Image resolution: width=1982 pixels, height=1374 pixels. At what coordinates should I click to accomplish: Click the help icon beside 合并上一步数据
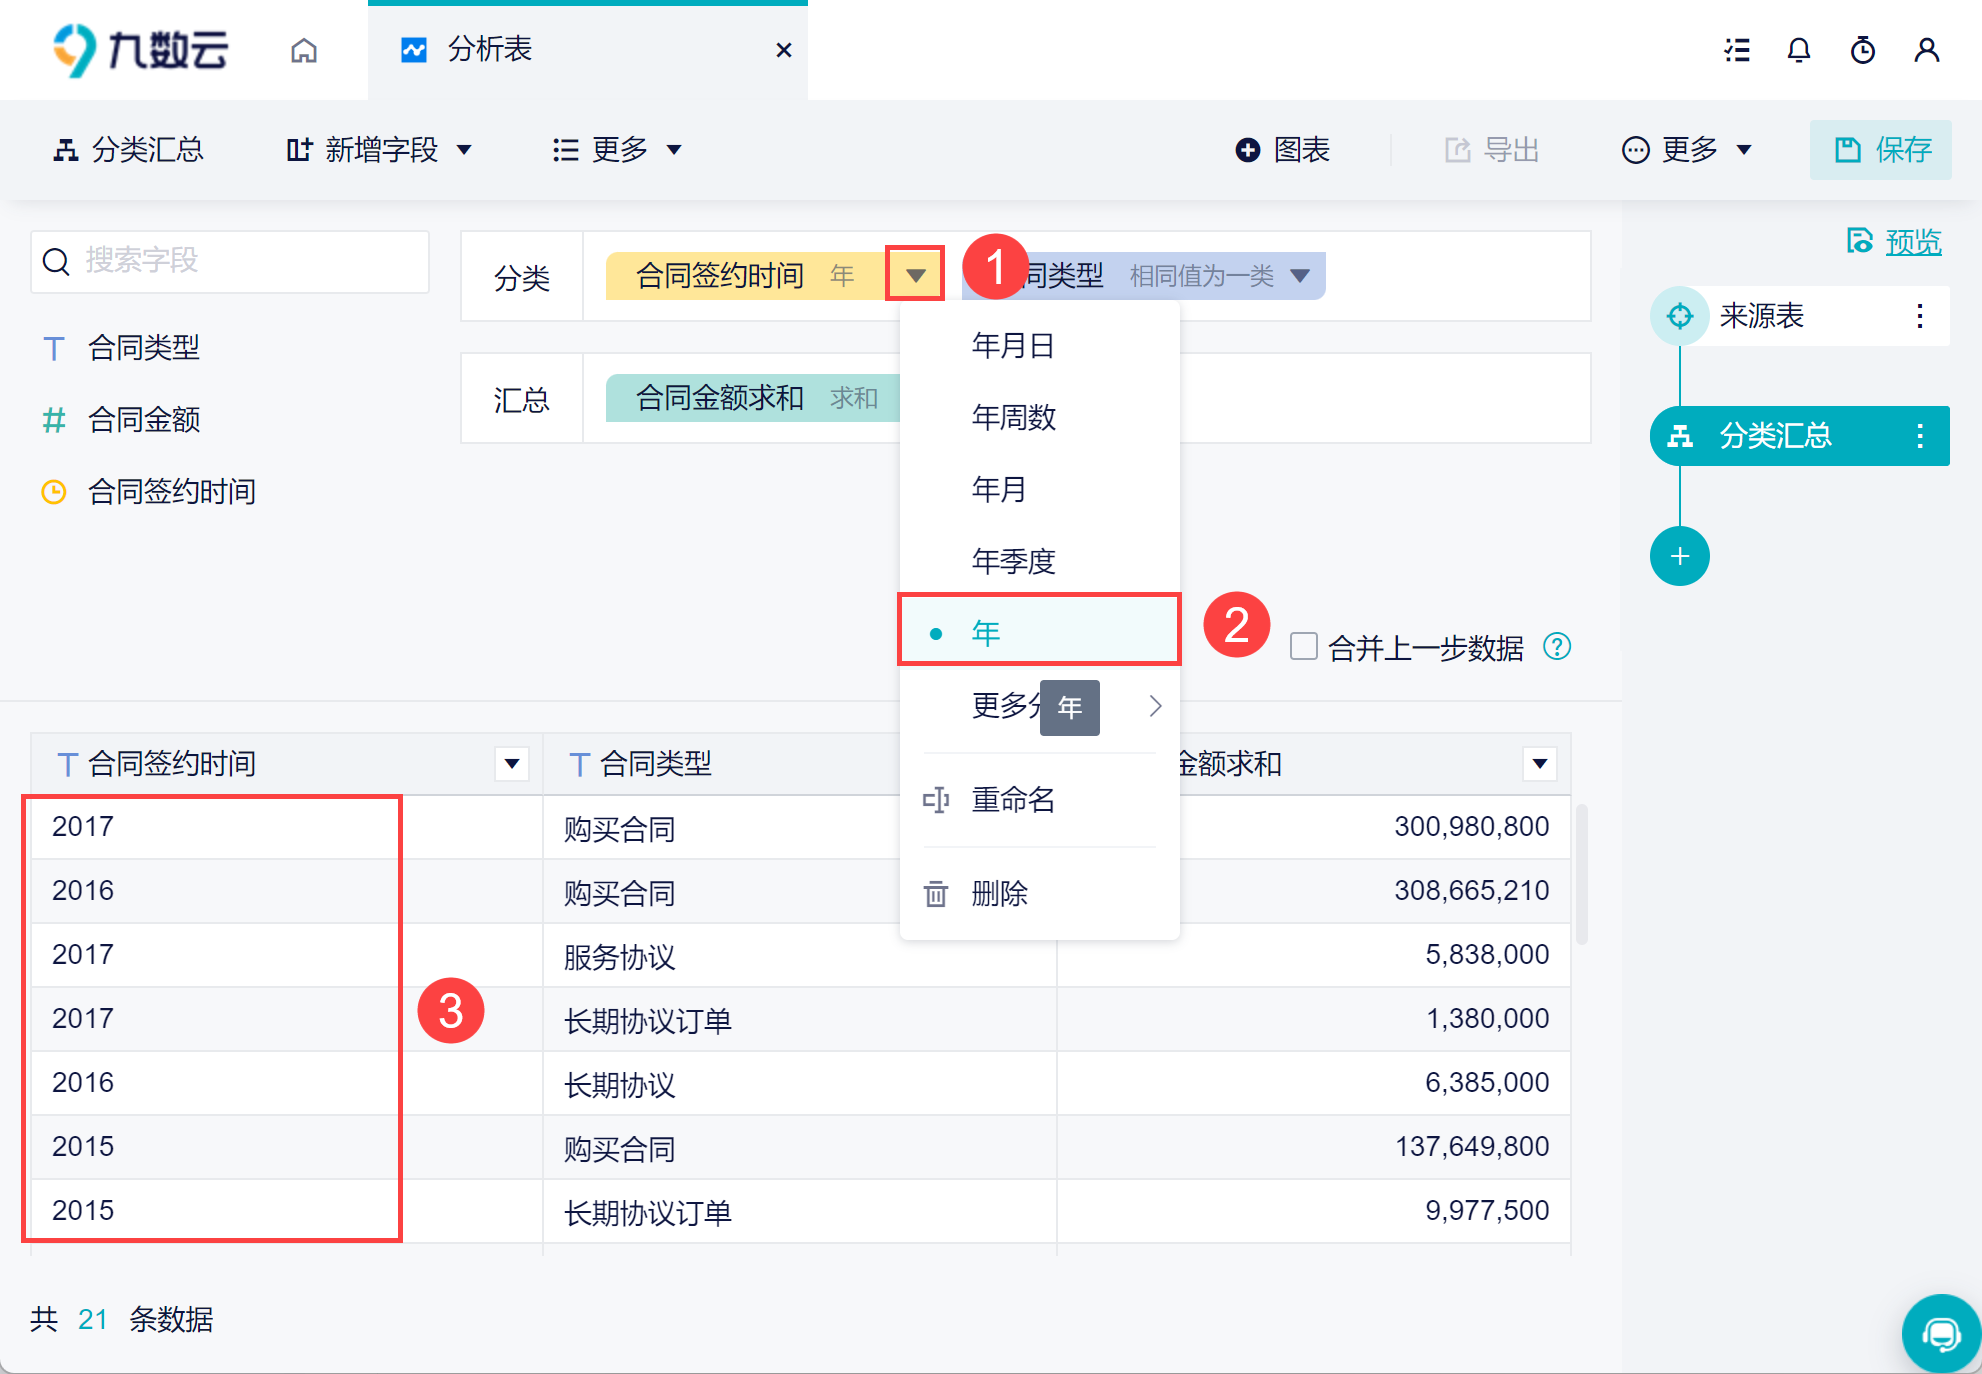1557,647
